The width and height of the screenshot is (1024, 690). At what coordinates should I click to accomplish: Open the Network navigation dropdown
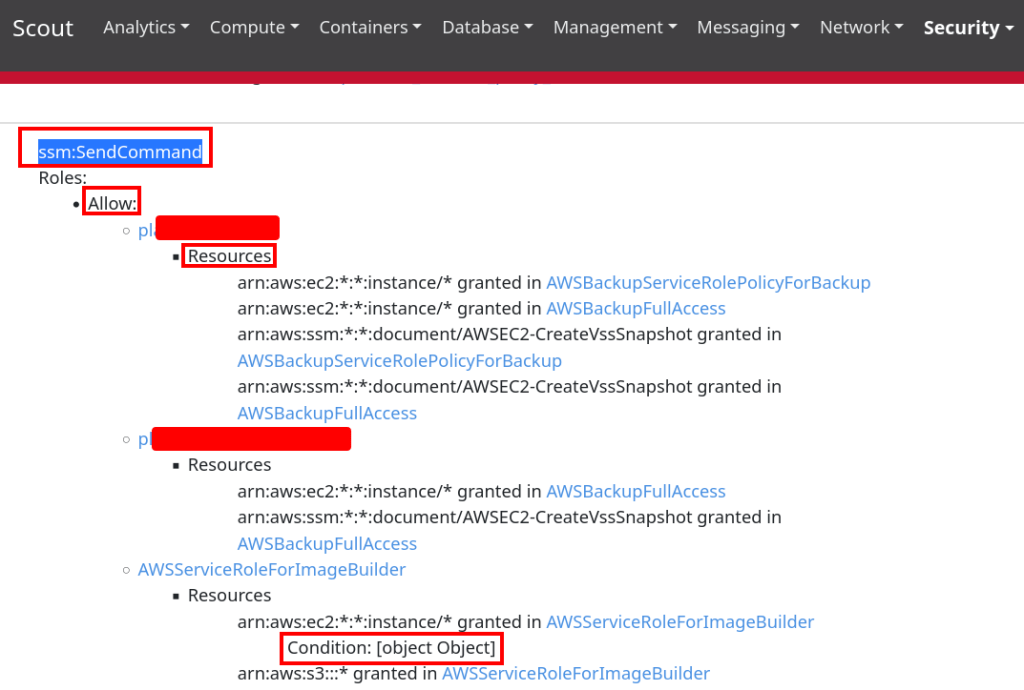tap(861, 28)
